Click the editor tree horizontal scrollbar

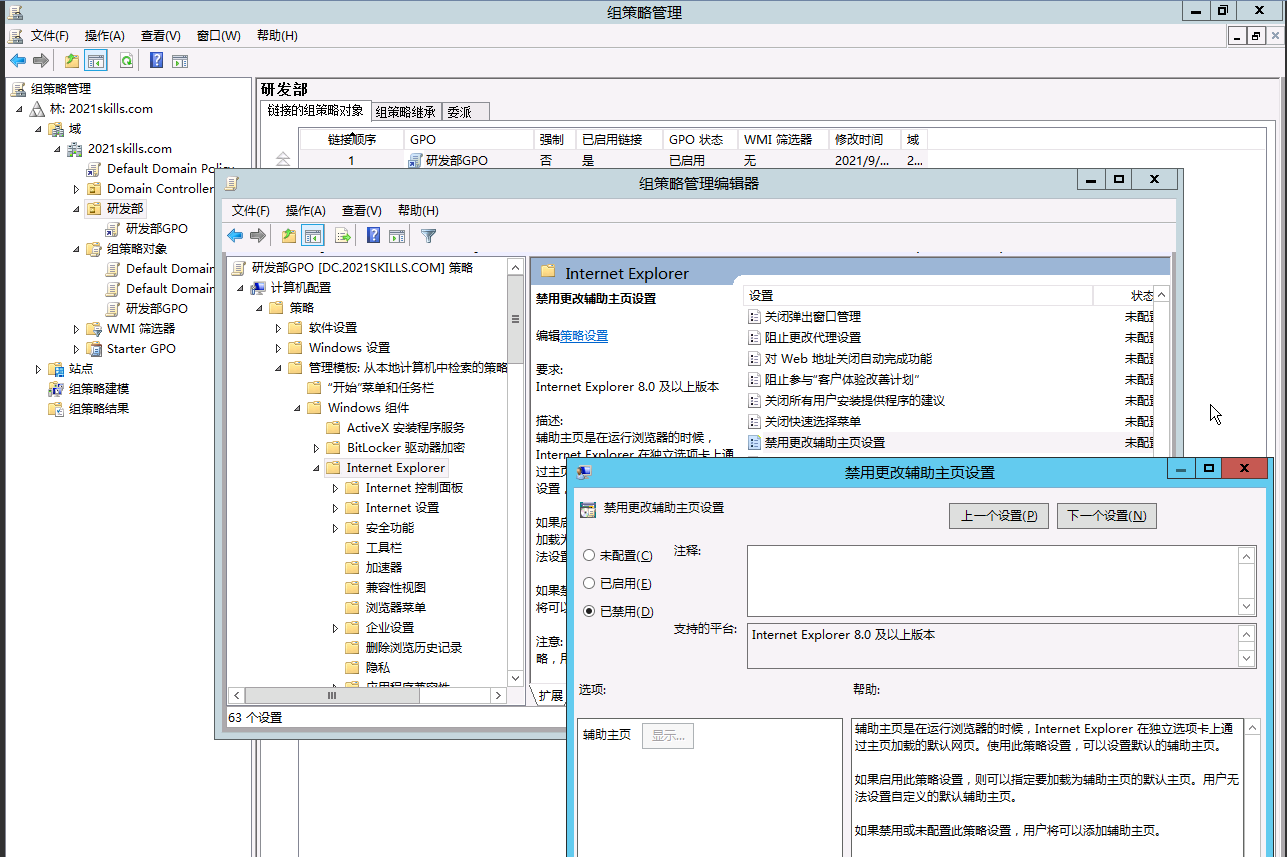tap(366, 695)
